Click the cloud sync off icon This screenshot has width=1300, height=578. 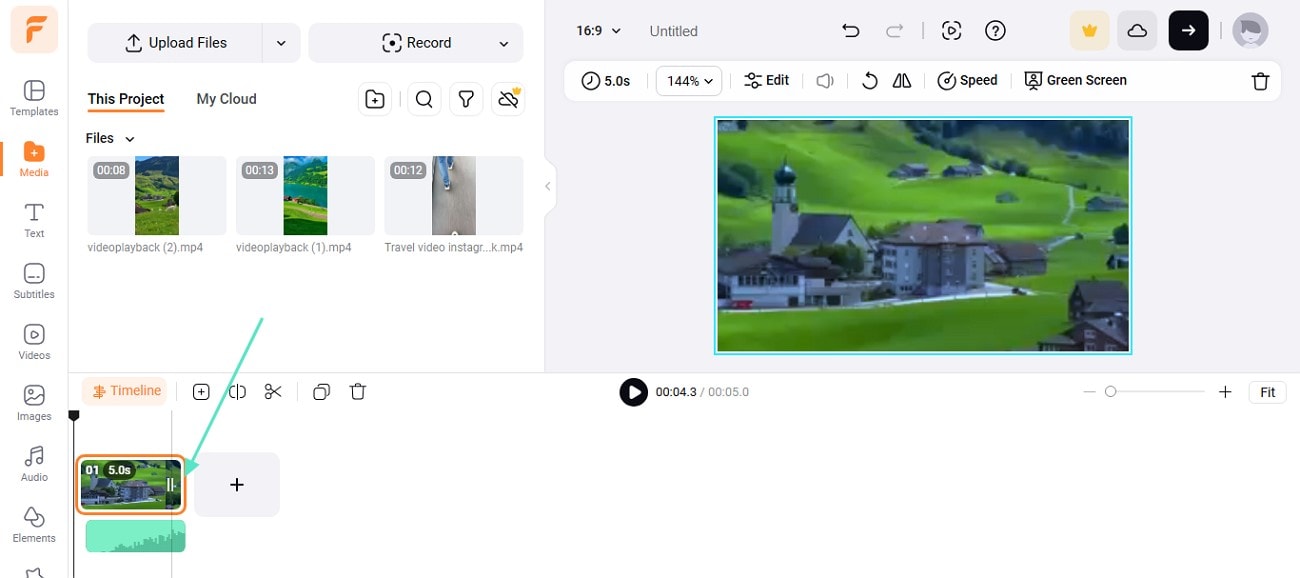coord(509,99)
